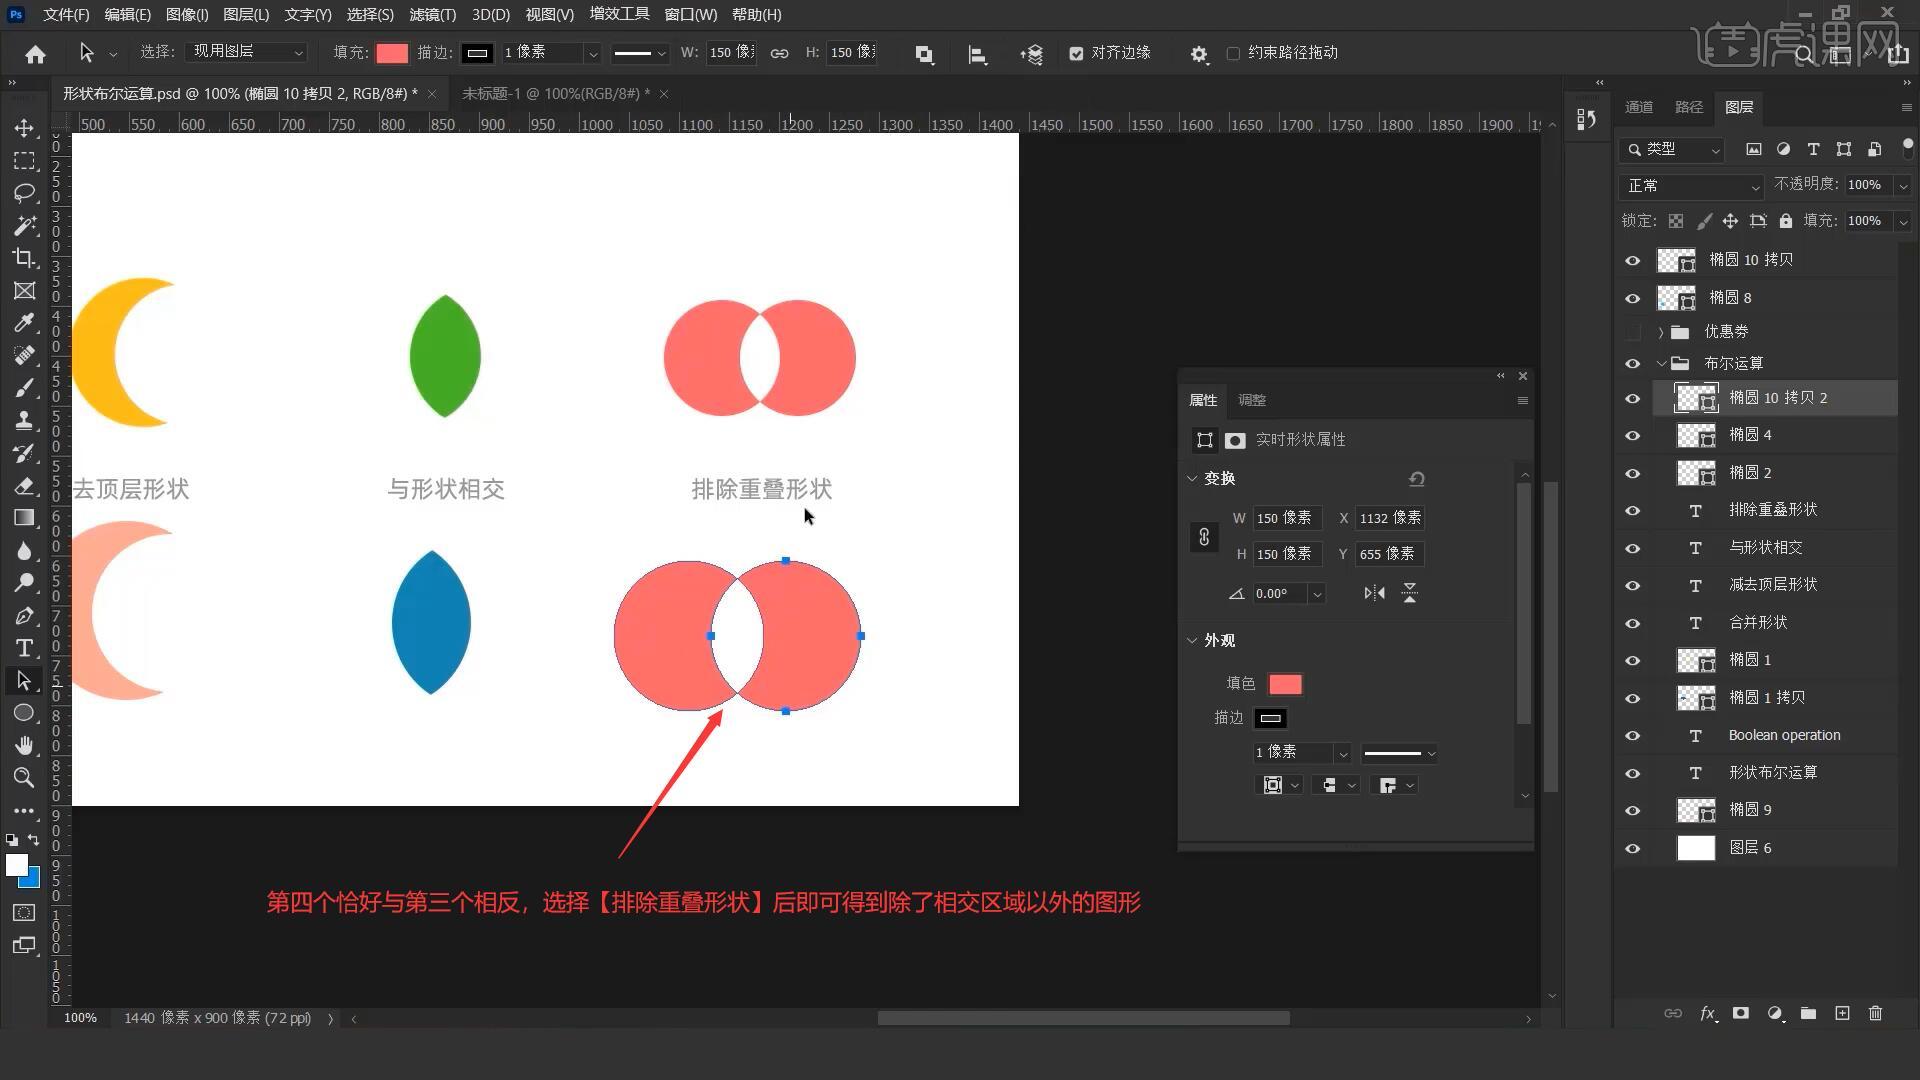Viewport: 1920px width, 1080px height.
Task: Select the Horizontal Type tool
Action: (x=24, y=648)
